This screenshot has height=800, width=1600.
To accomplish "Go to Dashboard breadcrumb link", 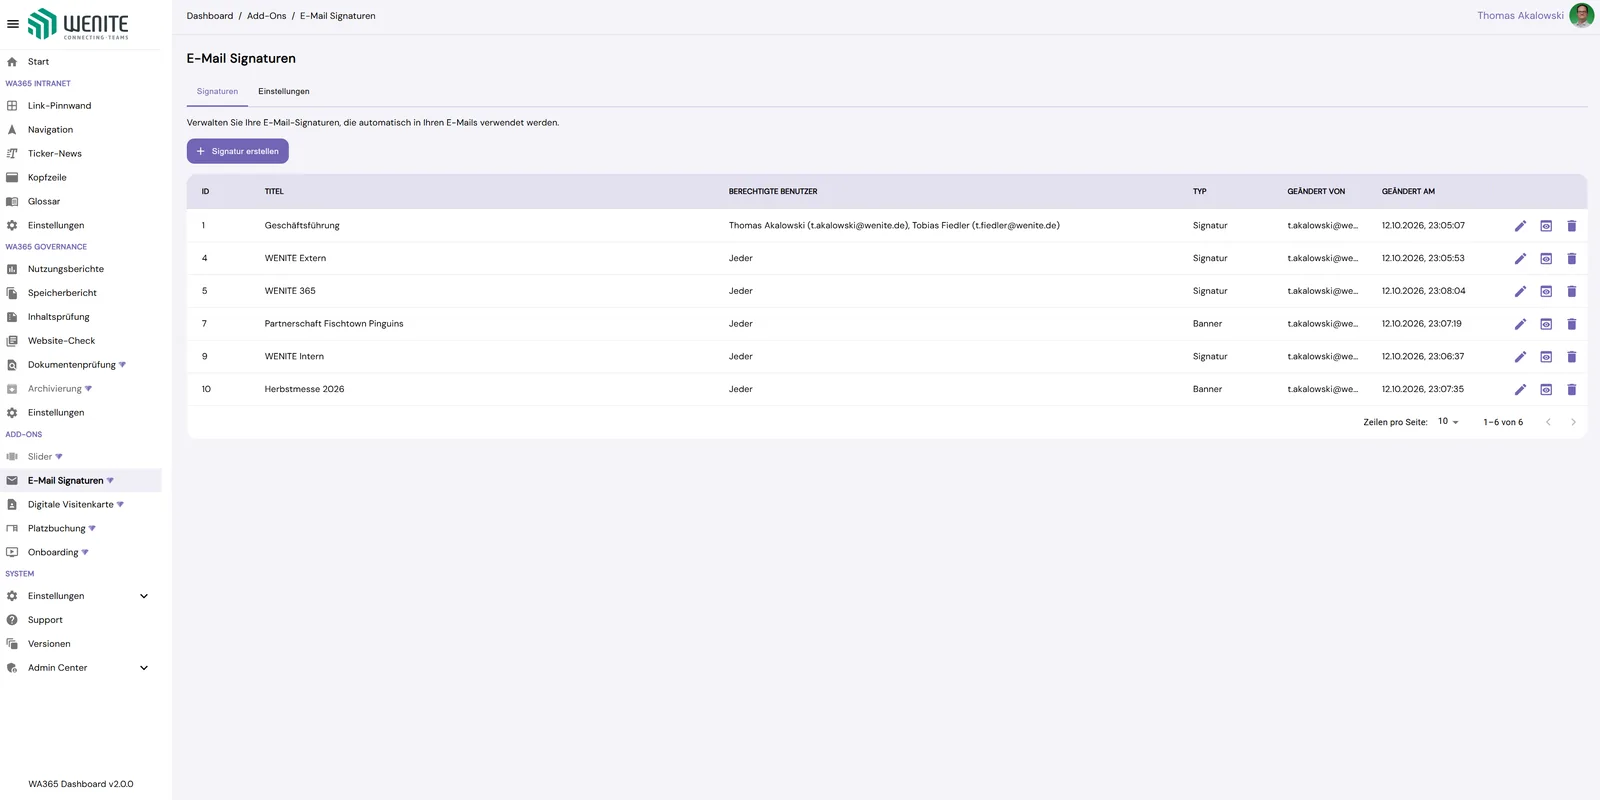I will [210, 16].
